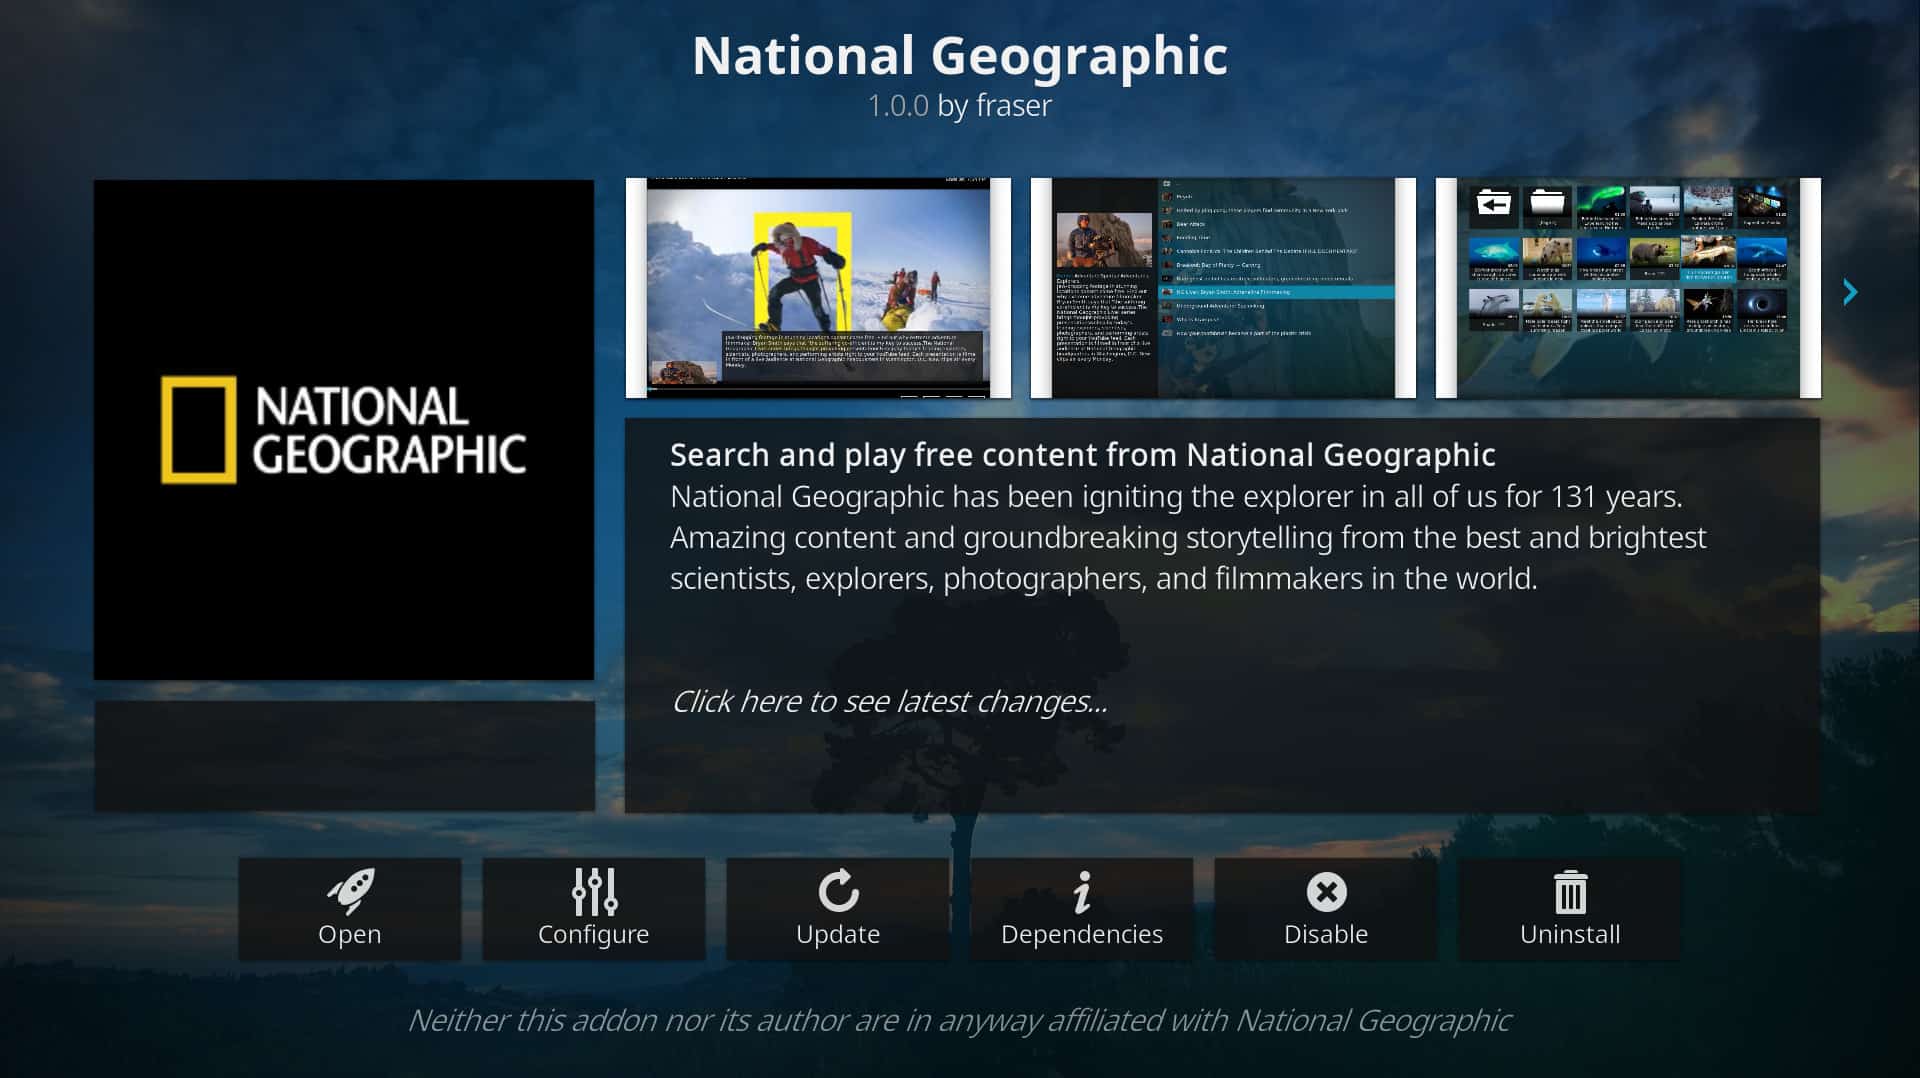The width and height of the screenshot is (1920, 1078).
Task: Launch the addon with the Open label
Action: coord(350,934)
